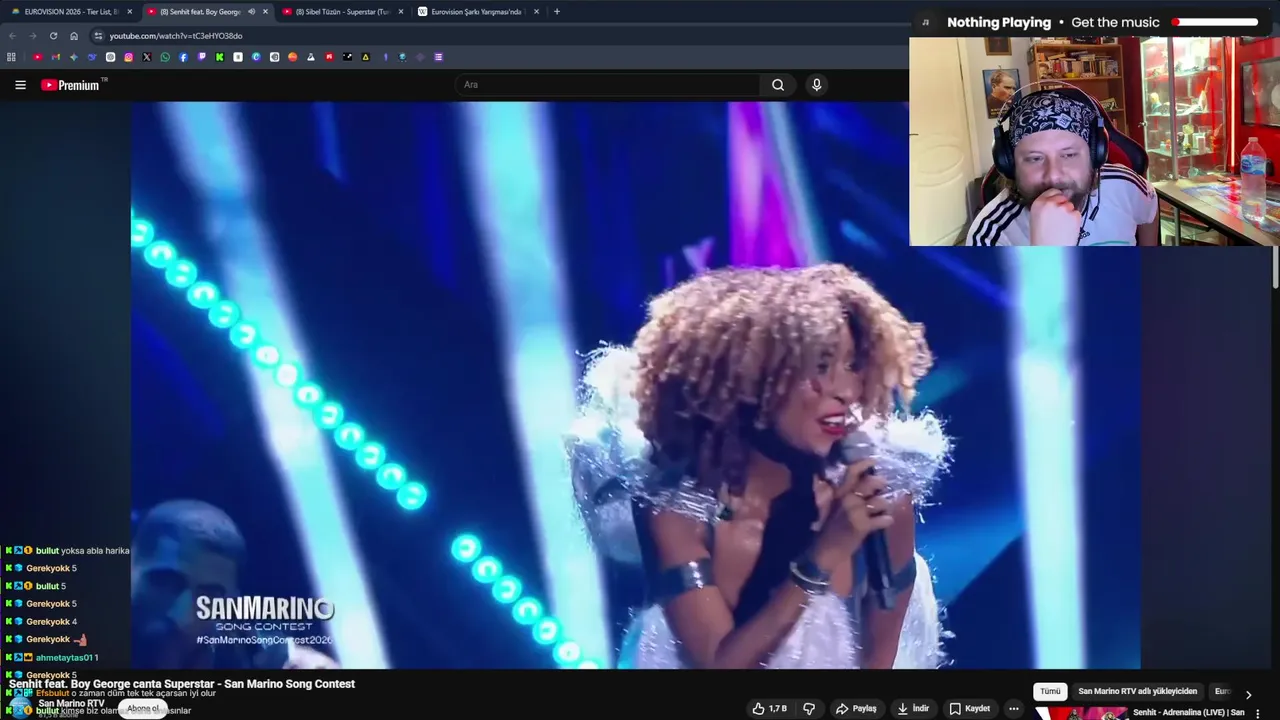Show more chips with right chevron
The height and width of the screenshot is (720, 1280).
(1248, 694)
